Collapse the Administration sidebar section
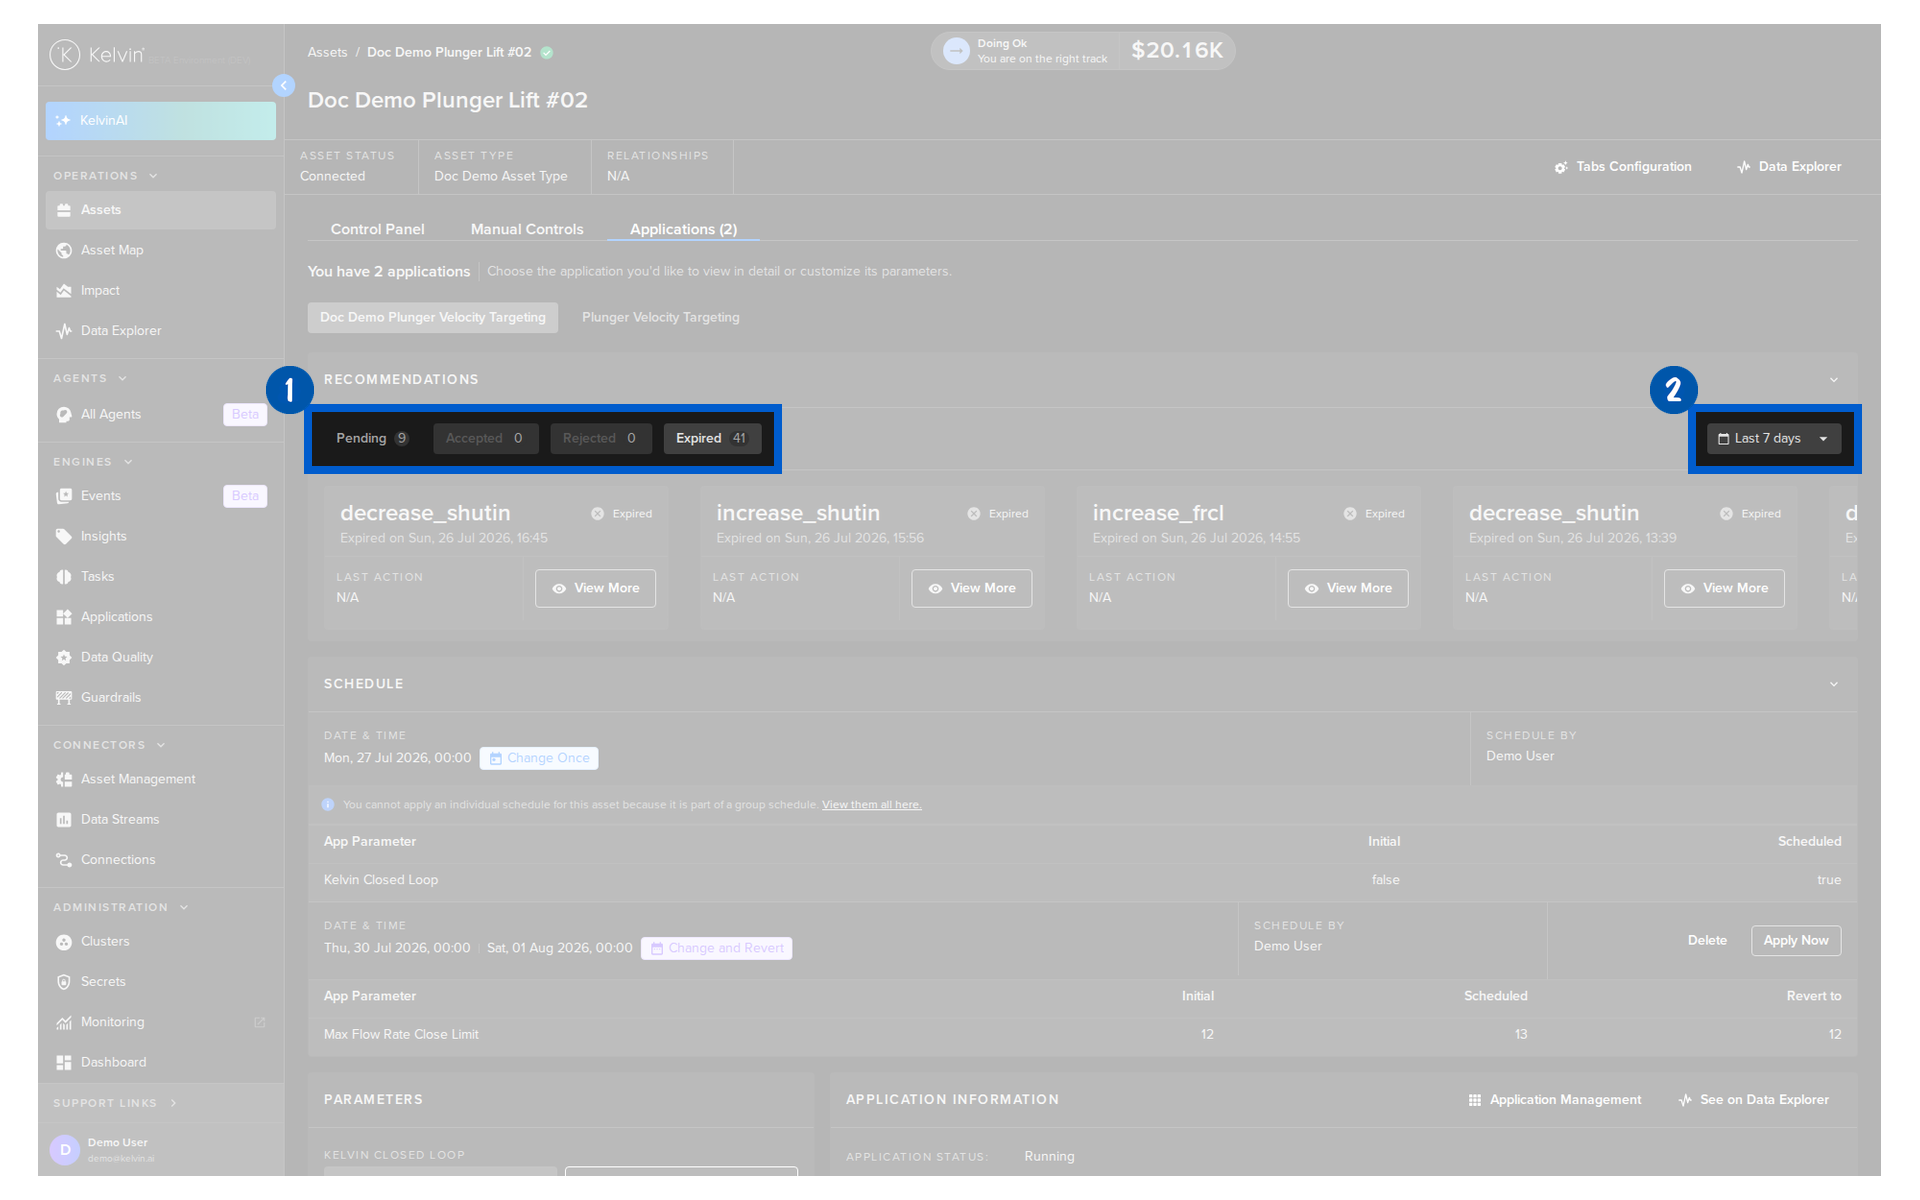 pyautogui.click(x=121, y=907)
